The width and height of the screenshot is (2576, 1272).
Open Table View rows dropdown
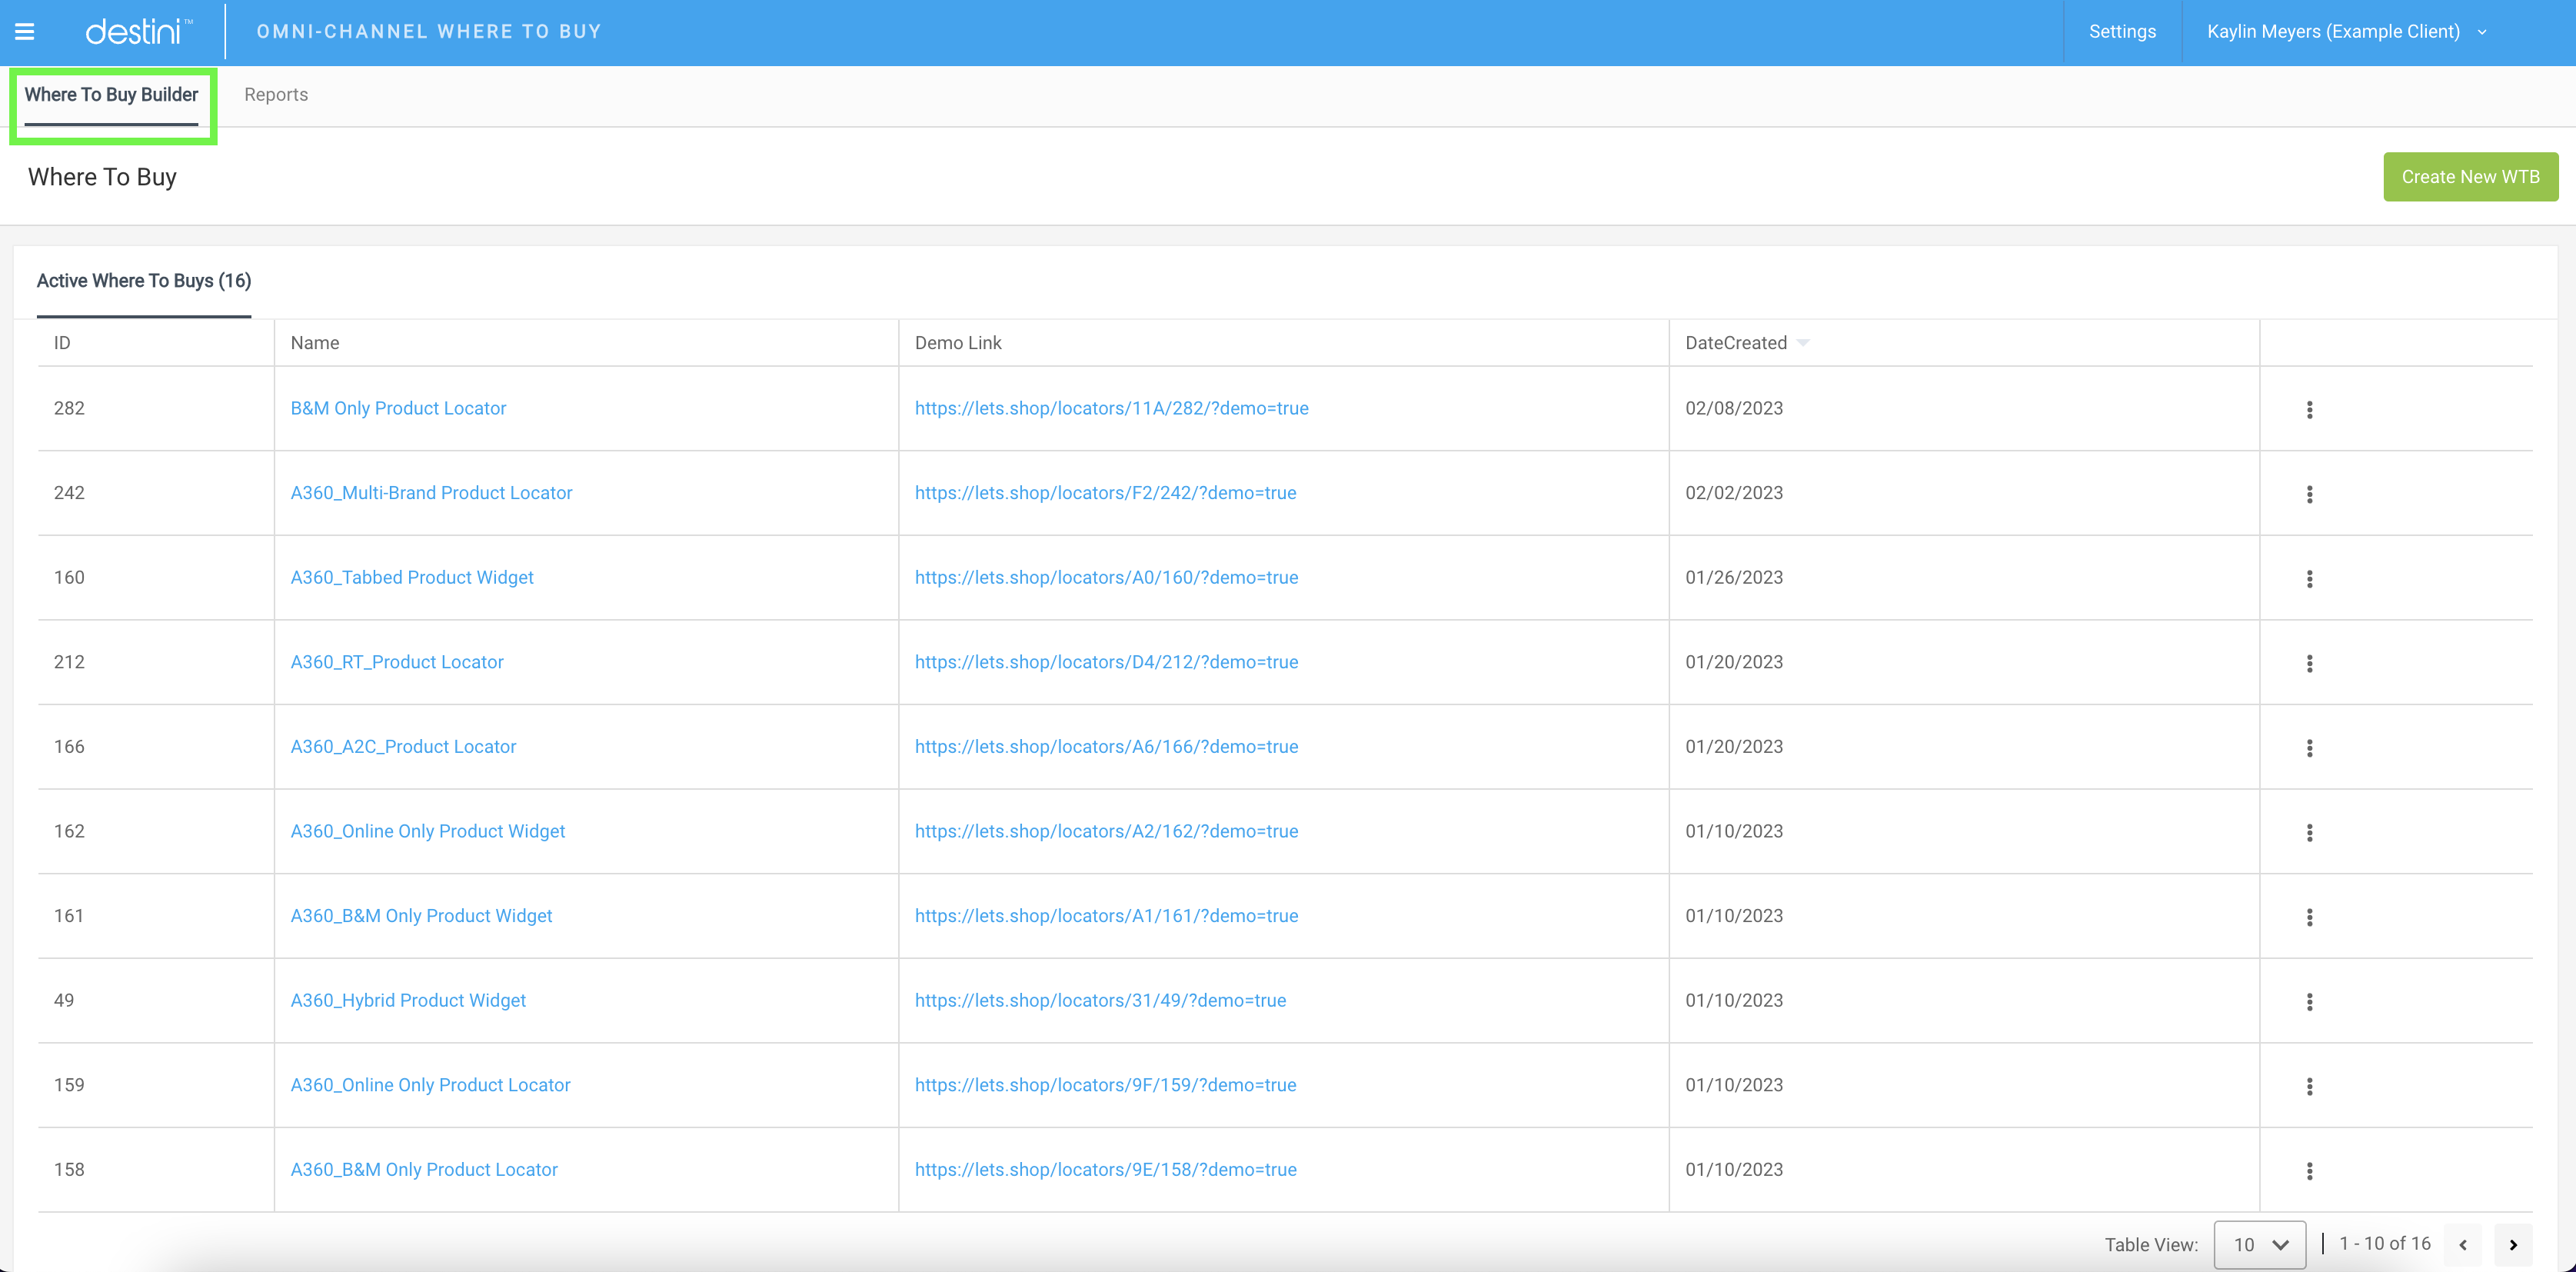[x=2259, y=1244]
